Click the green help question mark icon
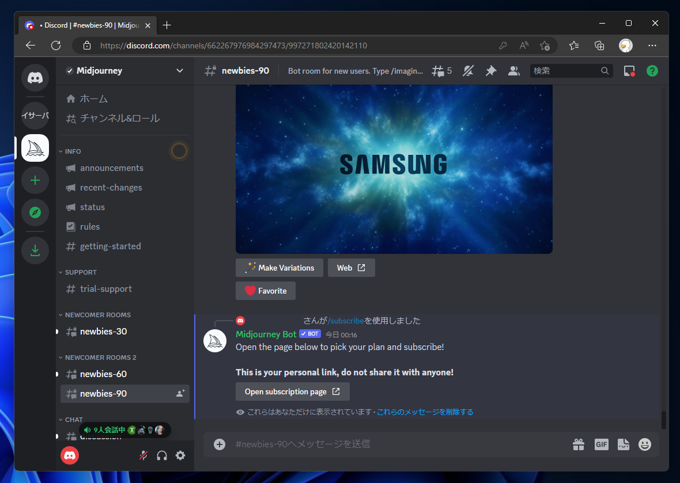The width and height of the screenshot is (680, 483). [x=652, y=71]
